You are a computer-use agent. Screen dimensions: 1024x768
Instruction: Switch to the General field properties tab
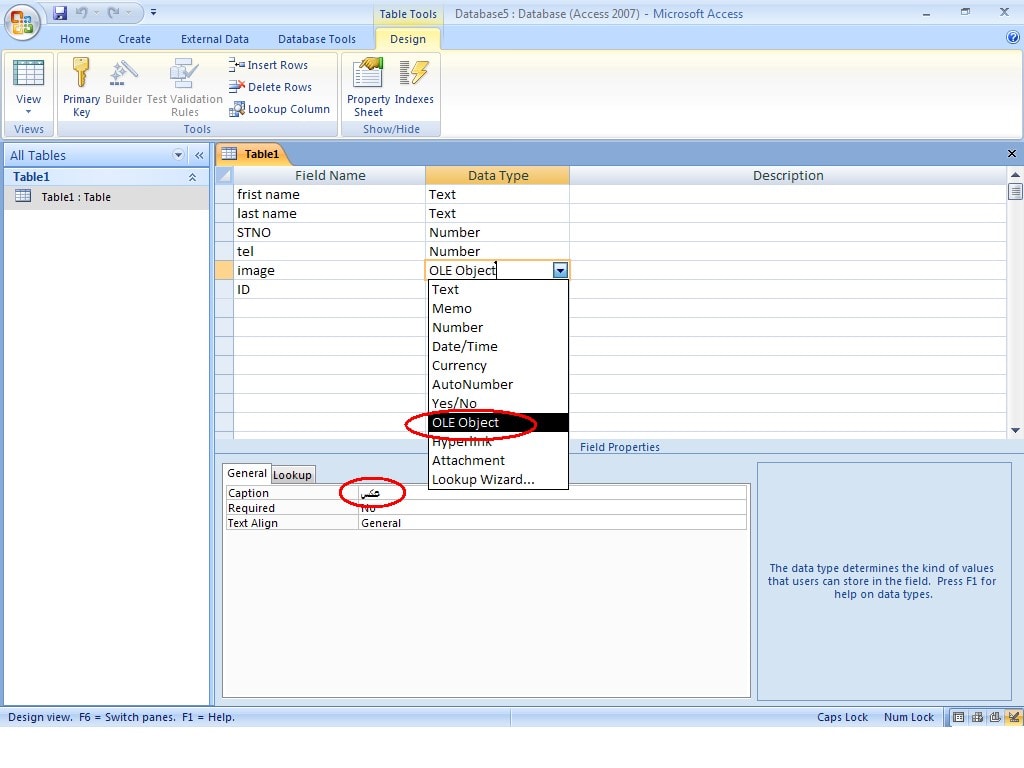click(x=247, y=473)
